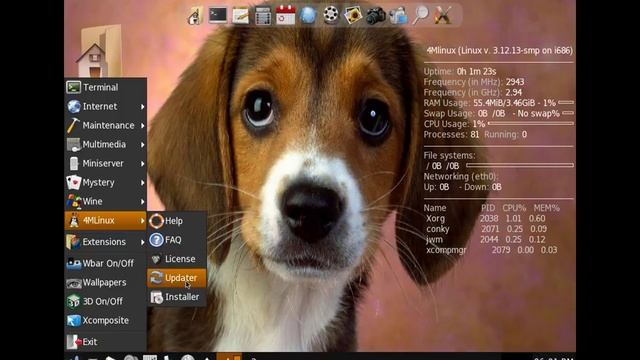Click the CPU Usage progress bar
This screenshot has height=360, width=640.
tap(531, 123)
